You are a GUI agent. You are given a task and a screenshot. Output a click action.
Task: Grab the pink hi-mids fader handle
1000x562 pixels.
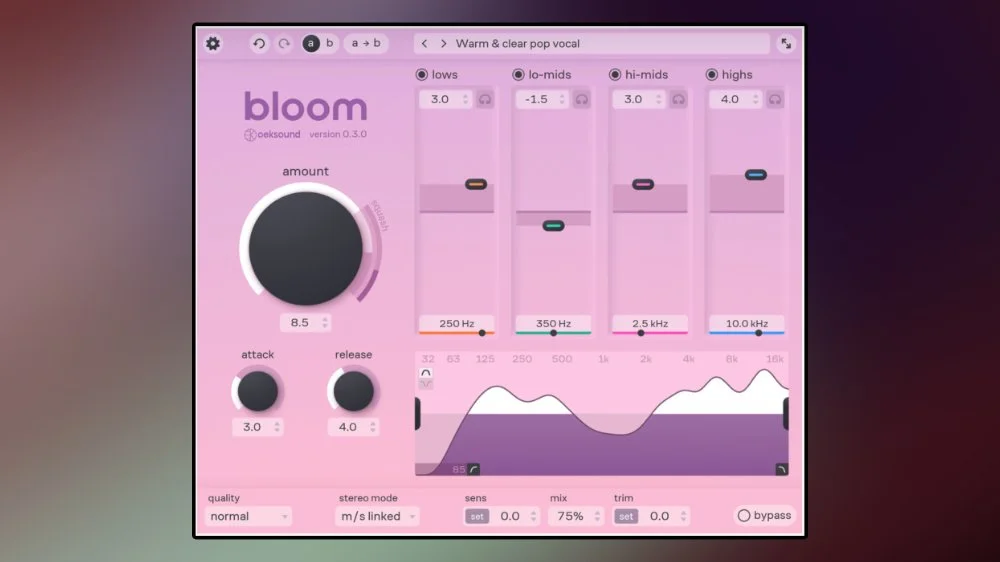(643, 184)
